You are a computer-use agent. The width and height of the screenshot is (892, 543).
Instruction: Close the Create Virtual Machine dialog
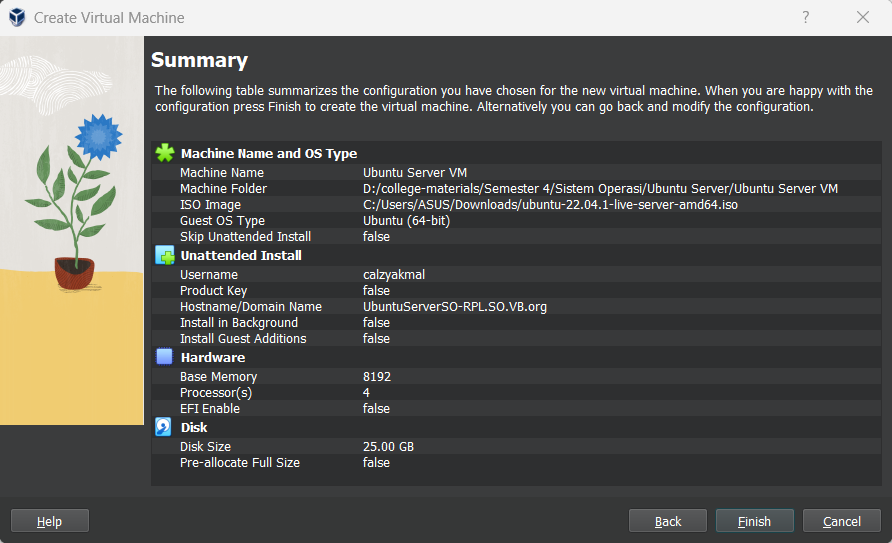point(862,18)
